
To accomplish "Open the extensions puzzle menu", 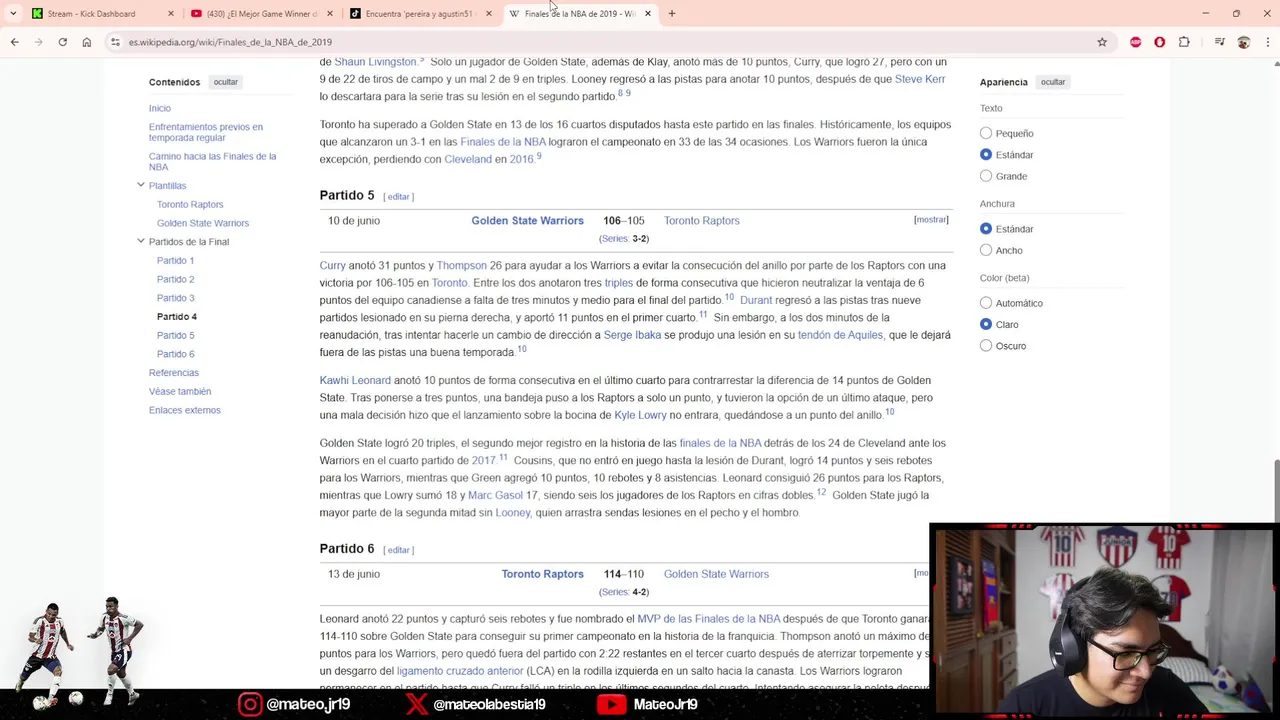I will pyautogui.click(x=1184, y=42).
